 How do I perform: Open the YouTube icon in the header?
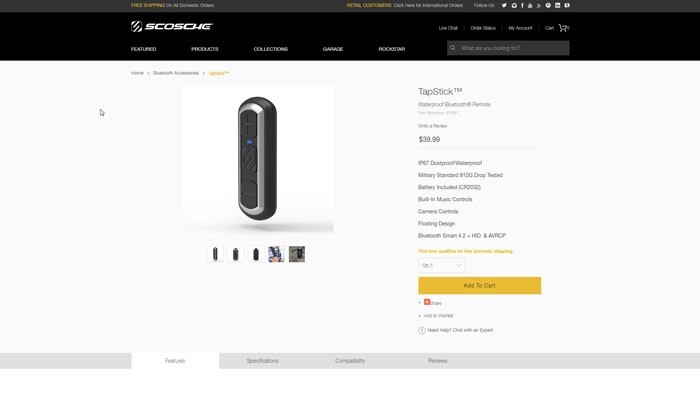point(530,5)
